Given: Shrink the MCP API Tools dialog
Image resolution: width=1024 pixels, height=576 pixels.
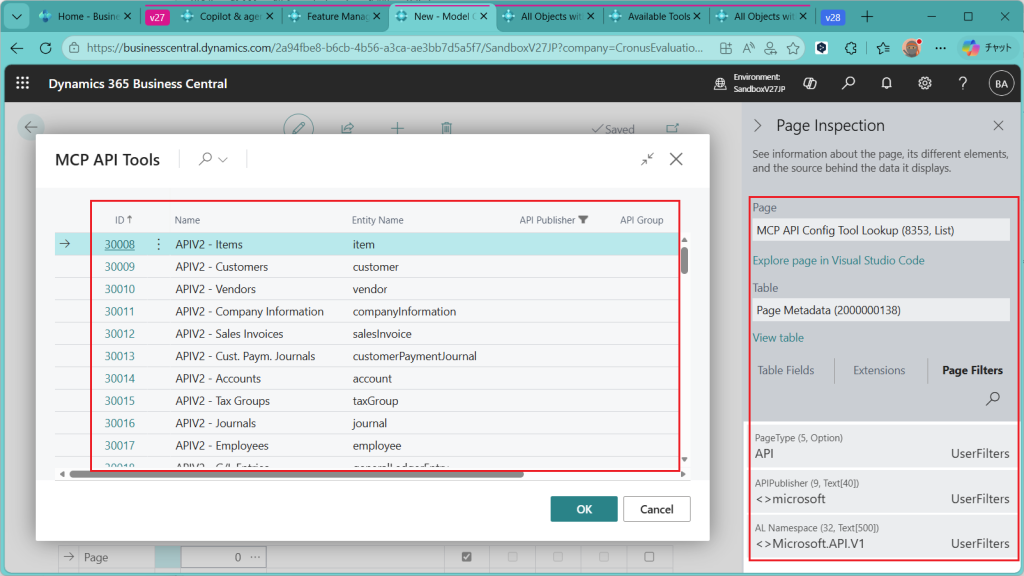Looking at the screenshot, I should [x=648, y=159].
